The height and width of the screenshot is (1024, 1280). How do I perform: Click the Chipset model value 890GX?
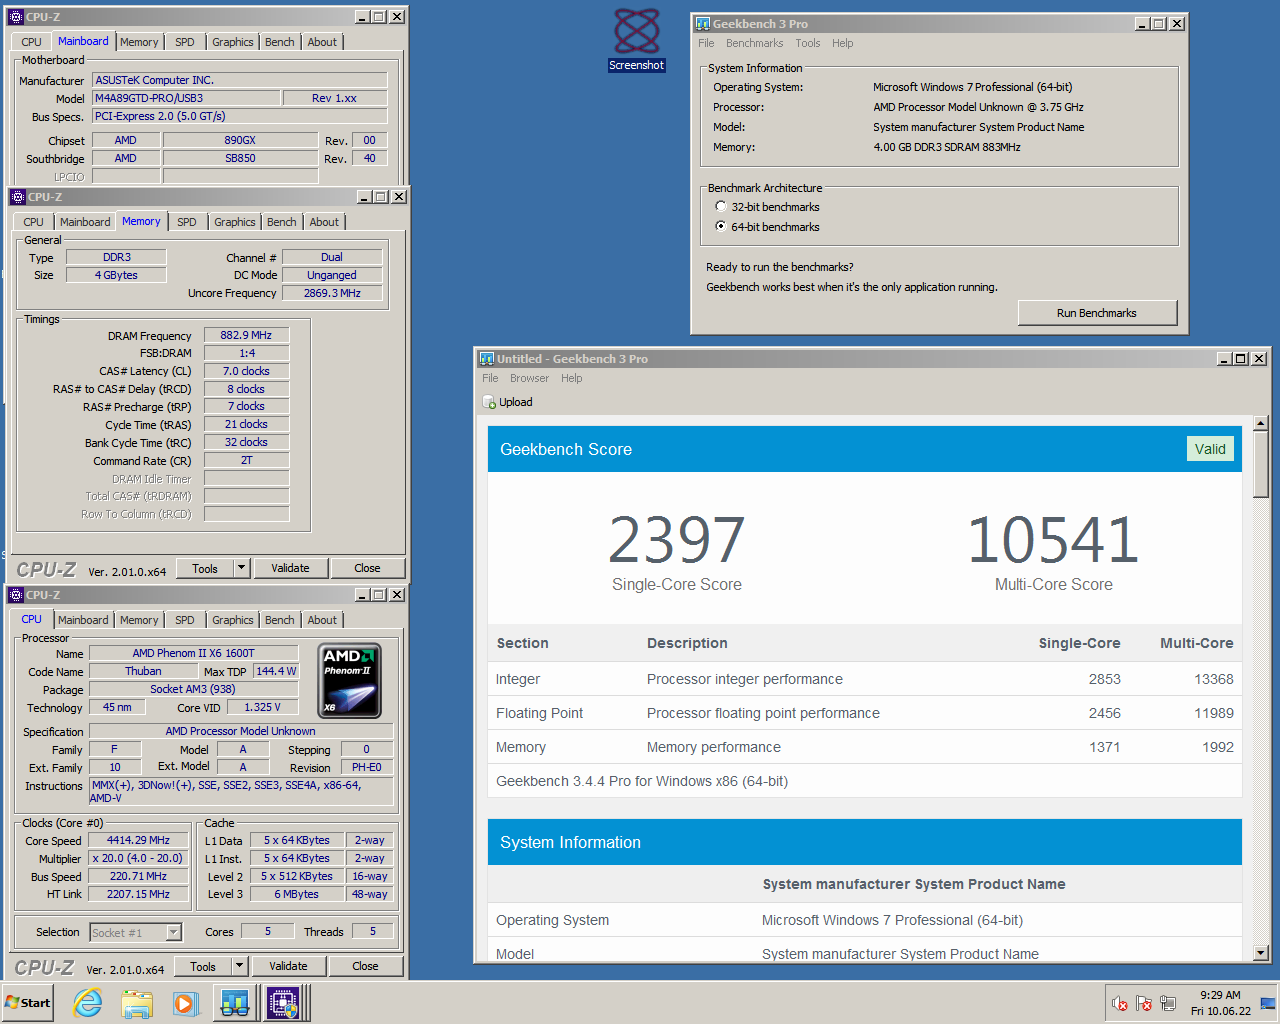(x=240, y=140)
